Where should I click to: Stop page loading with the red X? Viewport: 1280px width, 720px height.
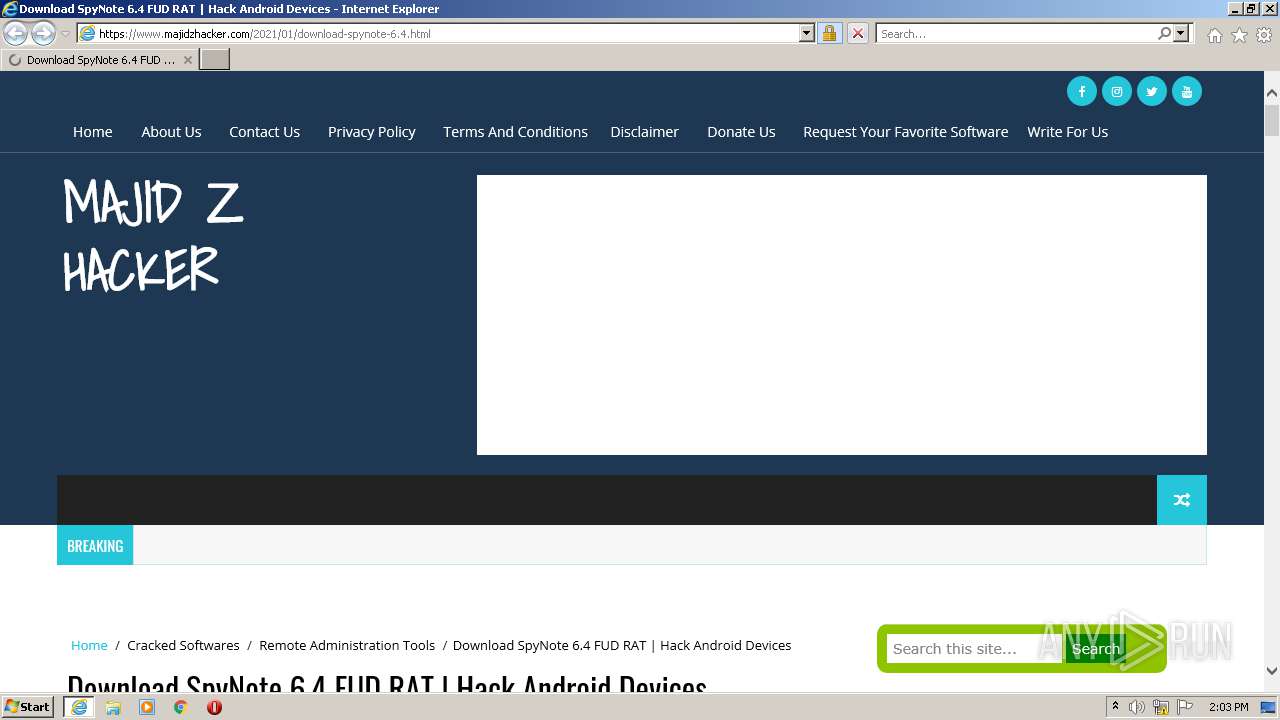click(858, 33)
